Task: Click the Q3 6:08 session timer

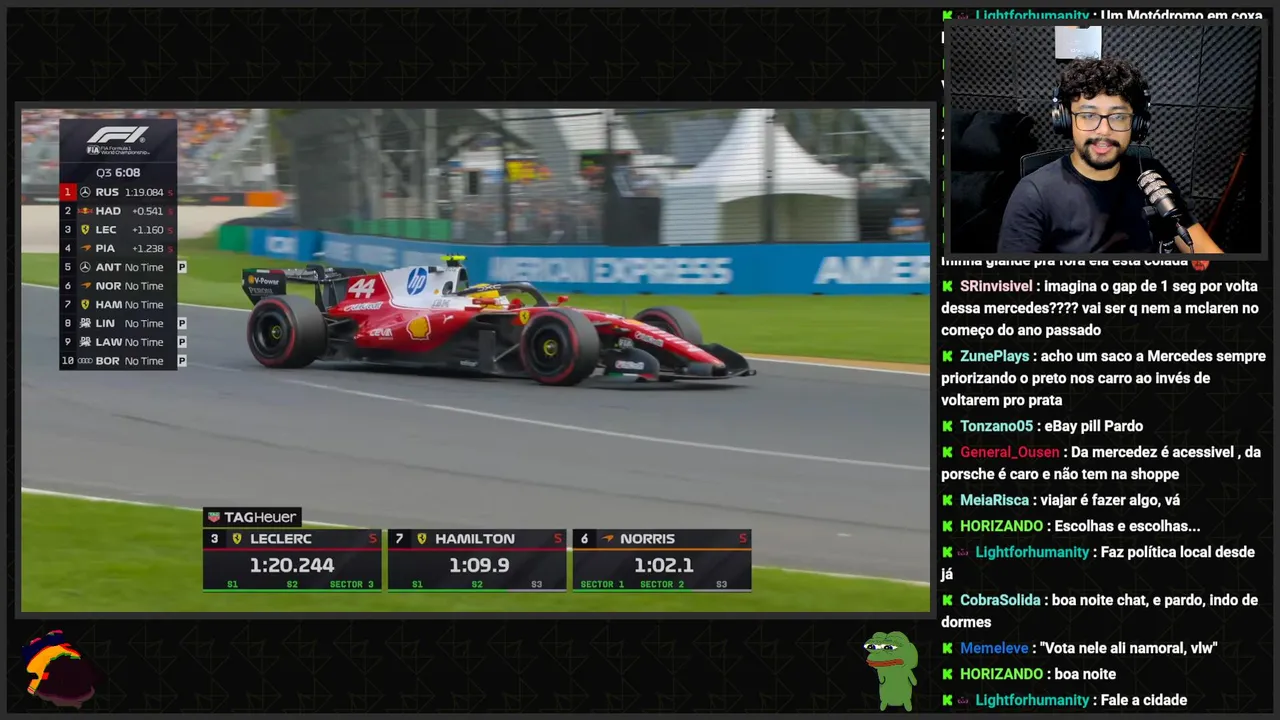Action: (118, 173)
